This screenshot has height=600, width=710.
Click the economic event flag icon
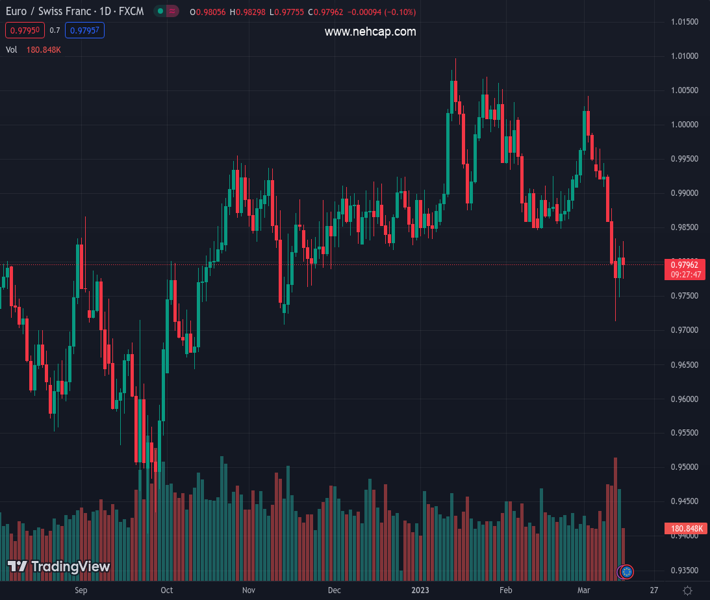pos(626,571)
